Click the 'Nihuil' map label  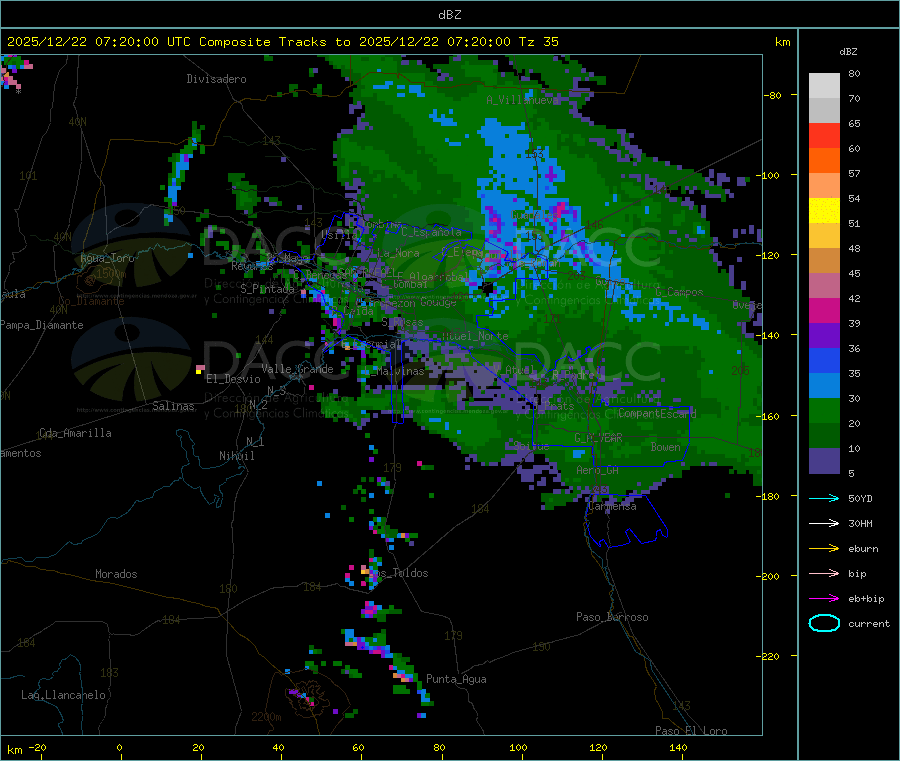pos(236,456)
